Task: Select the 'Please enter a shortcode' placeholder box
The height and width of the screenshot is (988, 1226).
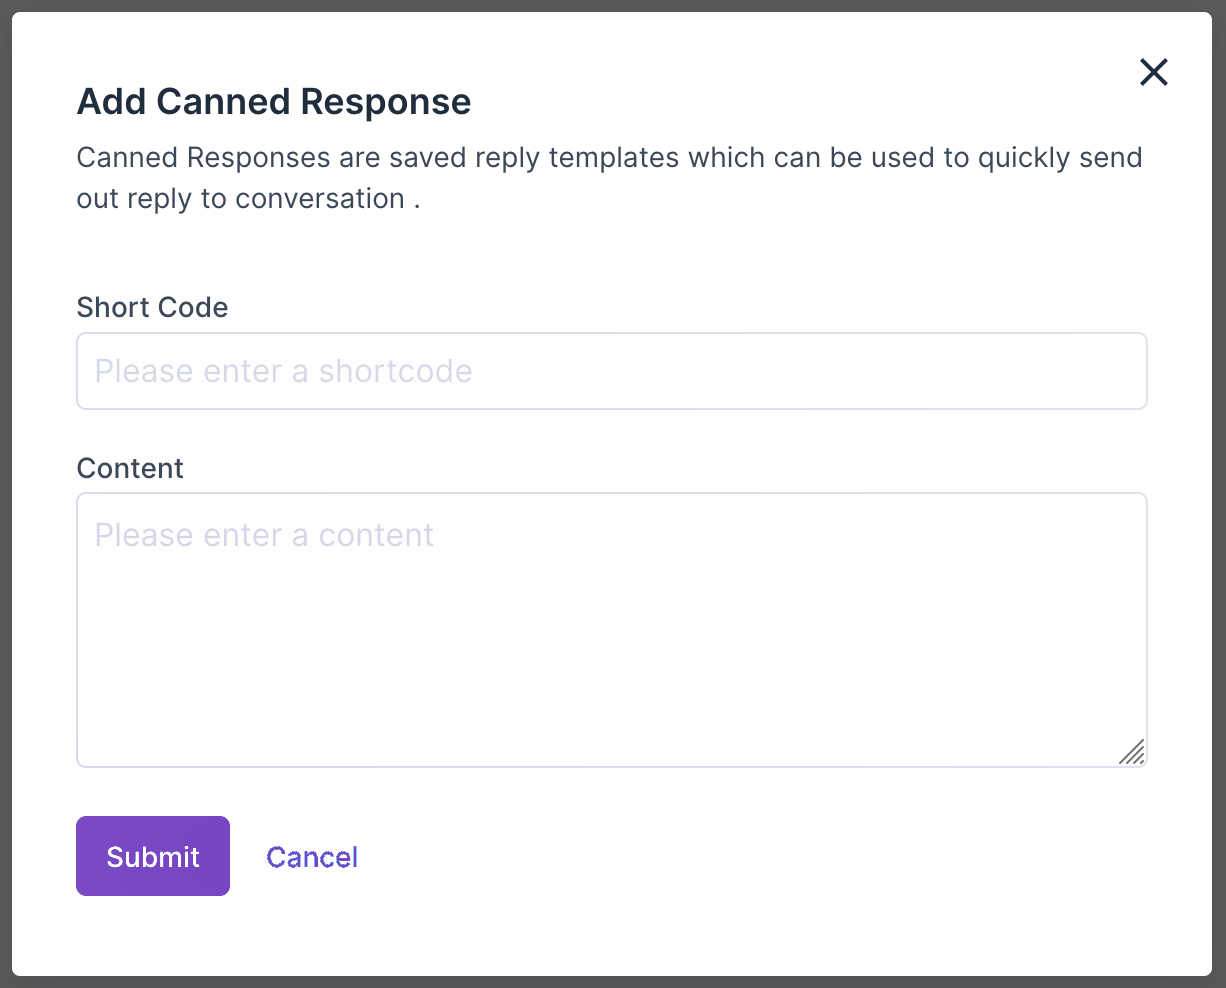Action: pyautogui.click(x=611, y=371)
